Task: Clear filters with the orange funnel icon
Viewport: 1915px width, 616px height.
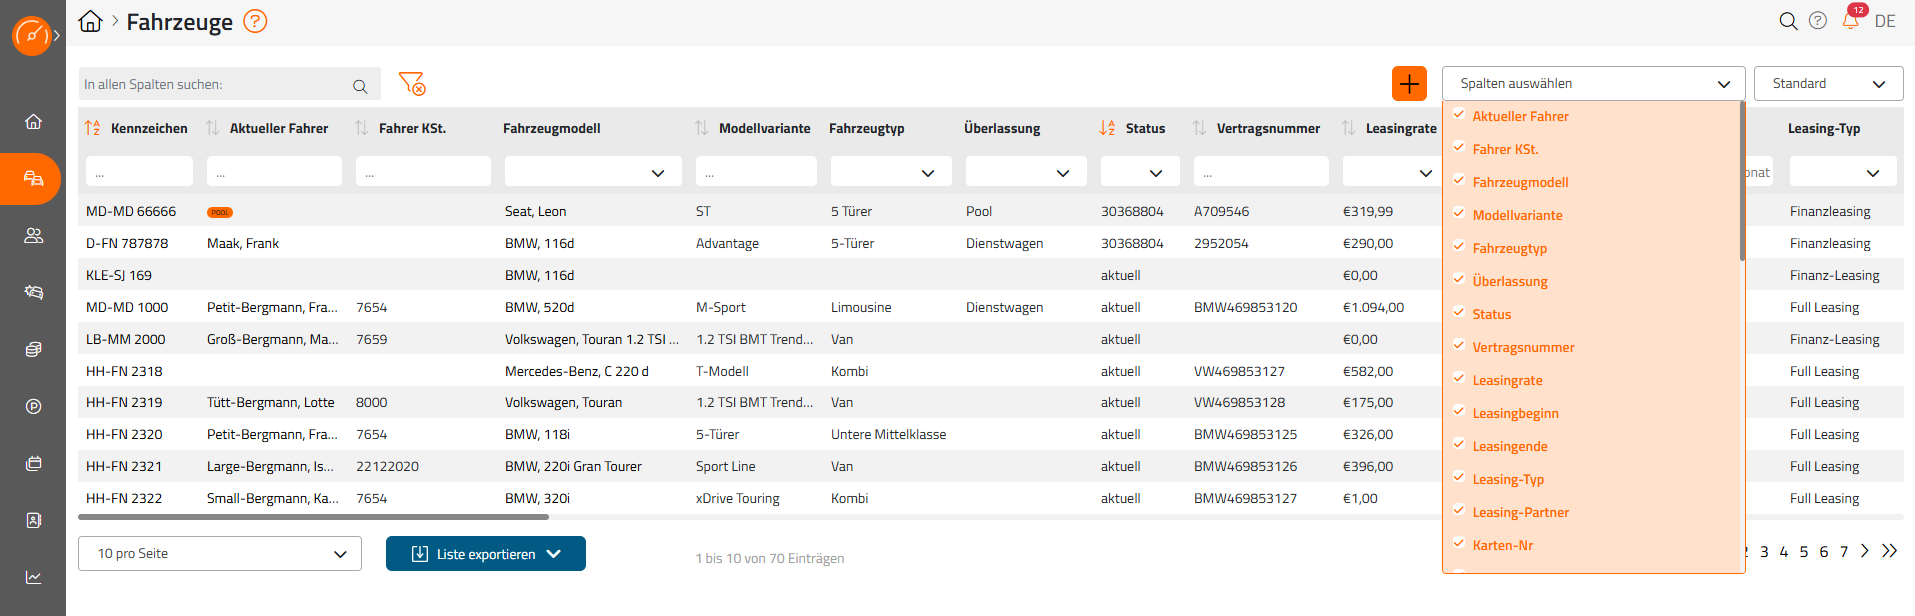Action: pyautogui.click(x=411, y=84)
